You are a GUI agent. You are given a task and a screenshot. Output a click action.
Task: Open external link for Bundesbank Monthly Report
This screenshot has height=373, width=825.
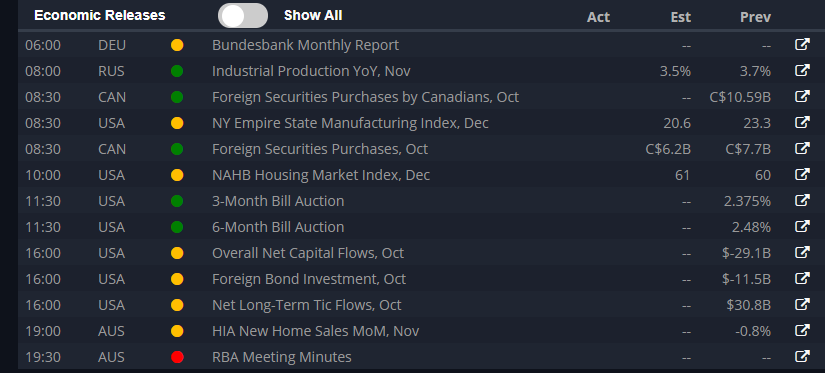tap(802, 45)
